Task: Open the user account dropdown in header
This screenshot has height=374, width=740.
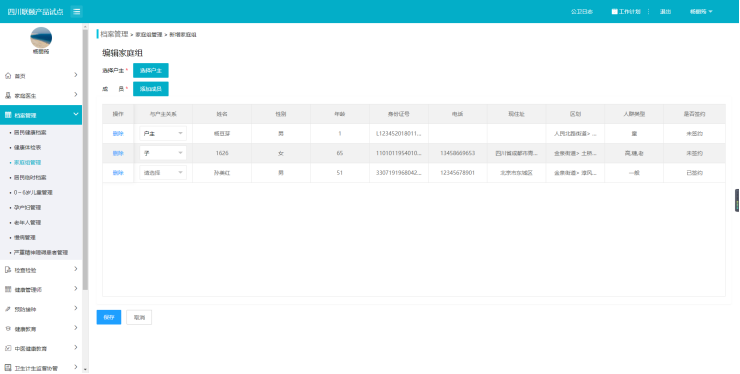Action: tap(701, 11)
